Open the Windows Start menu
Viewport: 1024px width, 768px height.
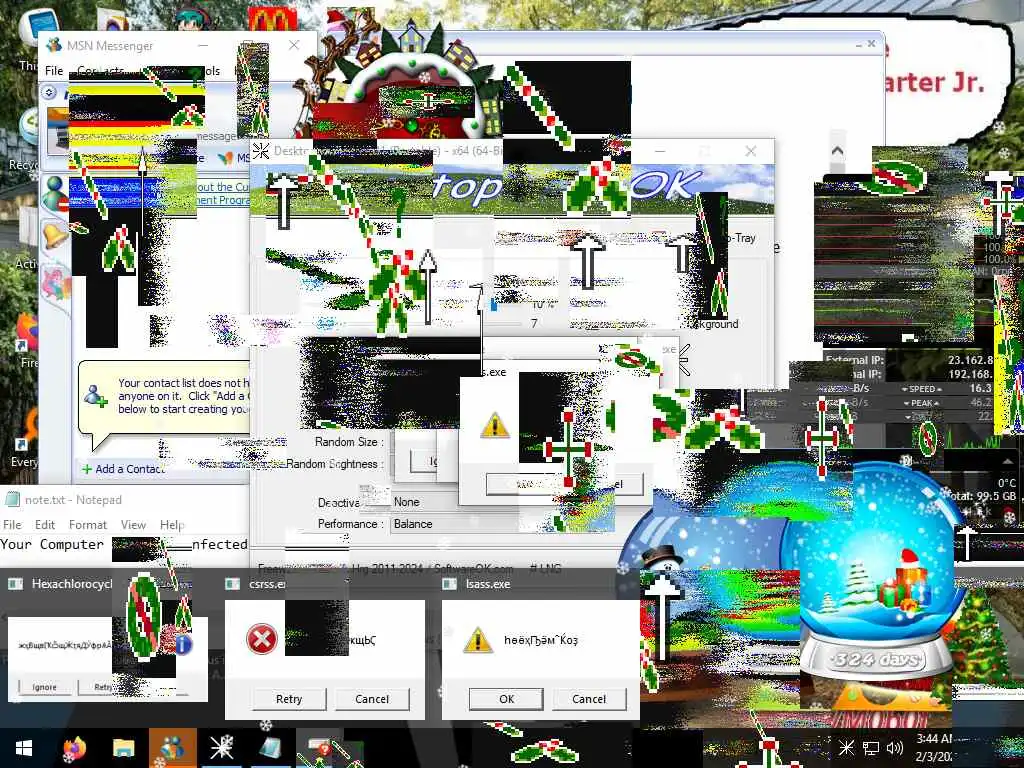(24, 748)
